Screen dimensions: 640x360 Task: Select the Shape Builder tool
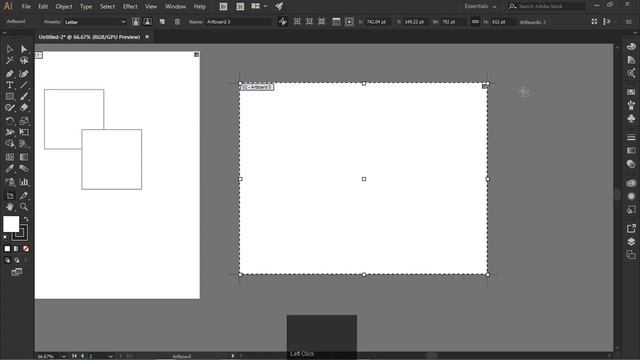click(x=9, y=144)
